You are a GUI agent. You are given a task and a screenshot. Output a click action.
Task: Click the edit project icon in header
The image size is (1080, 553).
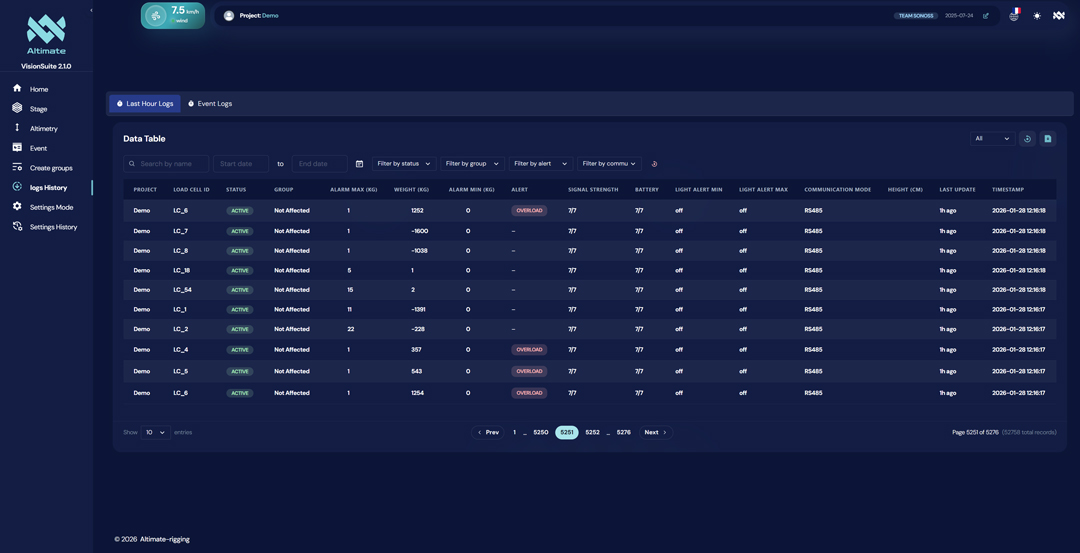986,16
